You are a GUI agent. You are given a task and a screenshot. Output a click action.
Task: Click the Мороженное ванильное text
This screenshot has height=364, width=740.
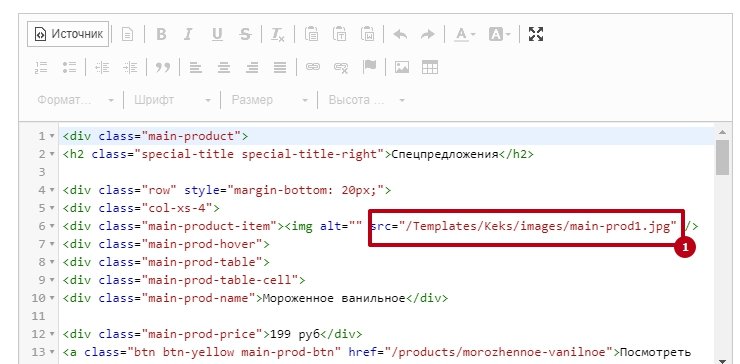(334, 299)
